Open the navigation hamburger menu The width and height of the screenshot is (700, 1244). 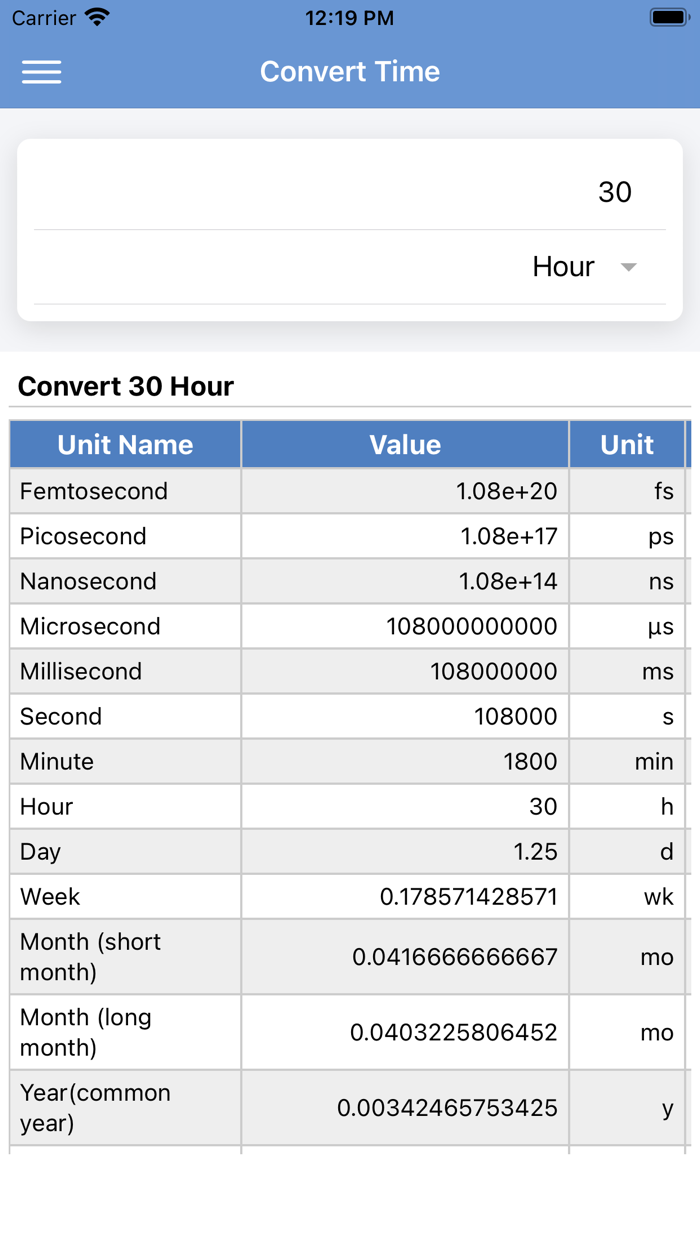tap(41, 72)
